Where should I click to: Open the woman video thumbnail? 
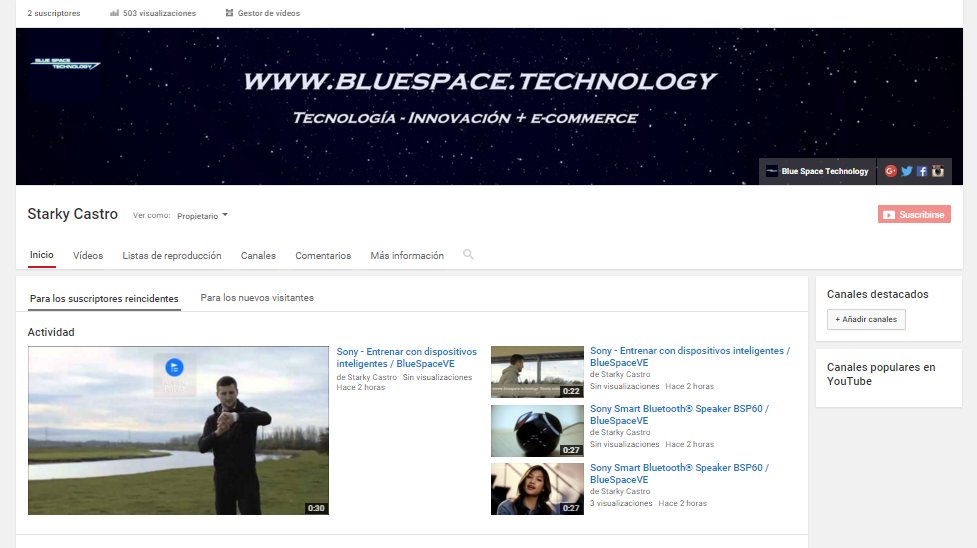537,489
